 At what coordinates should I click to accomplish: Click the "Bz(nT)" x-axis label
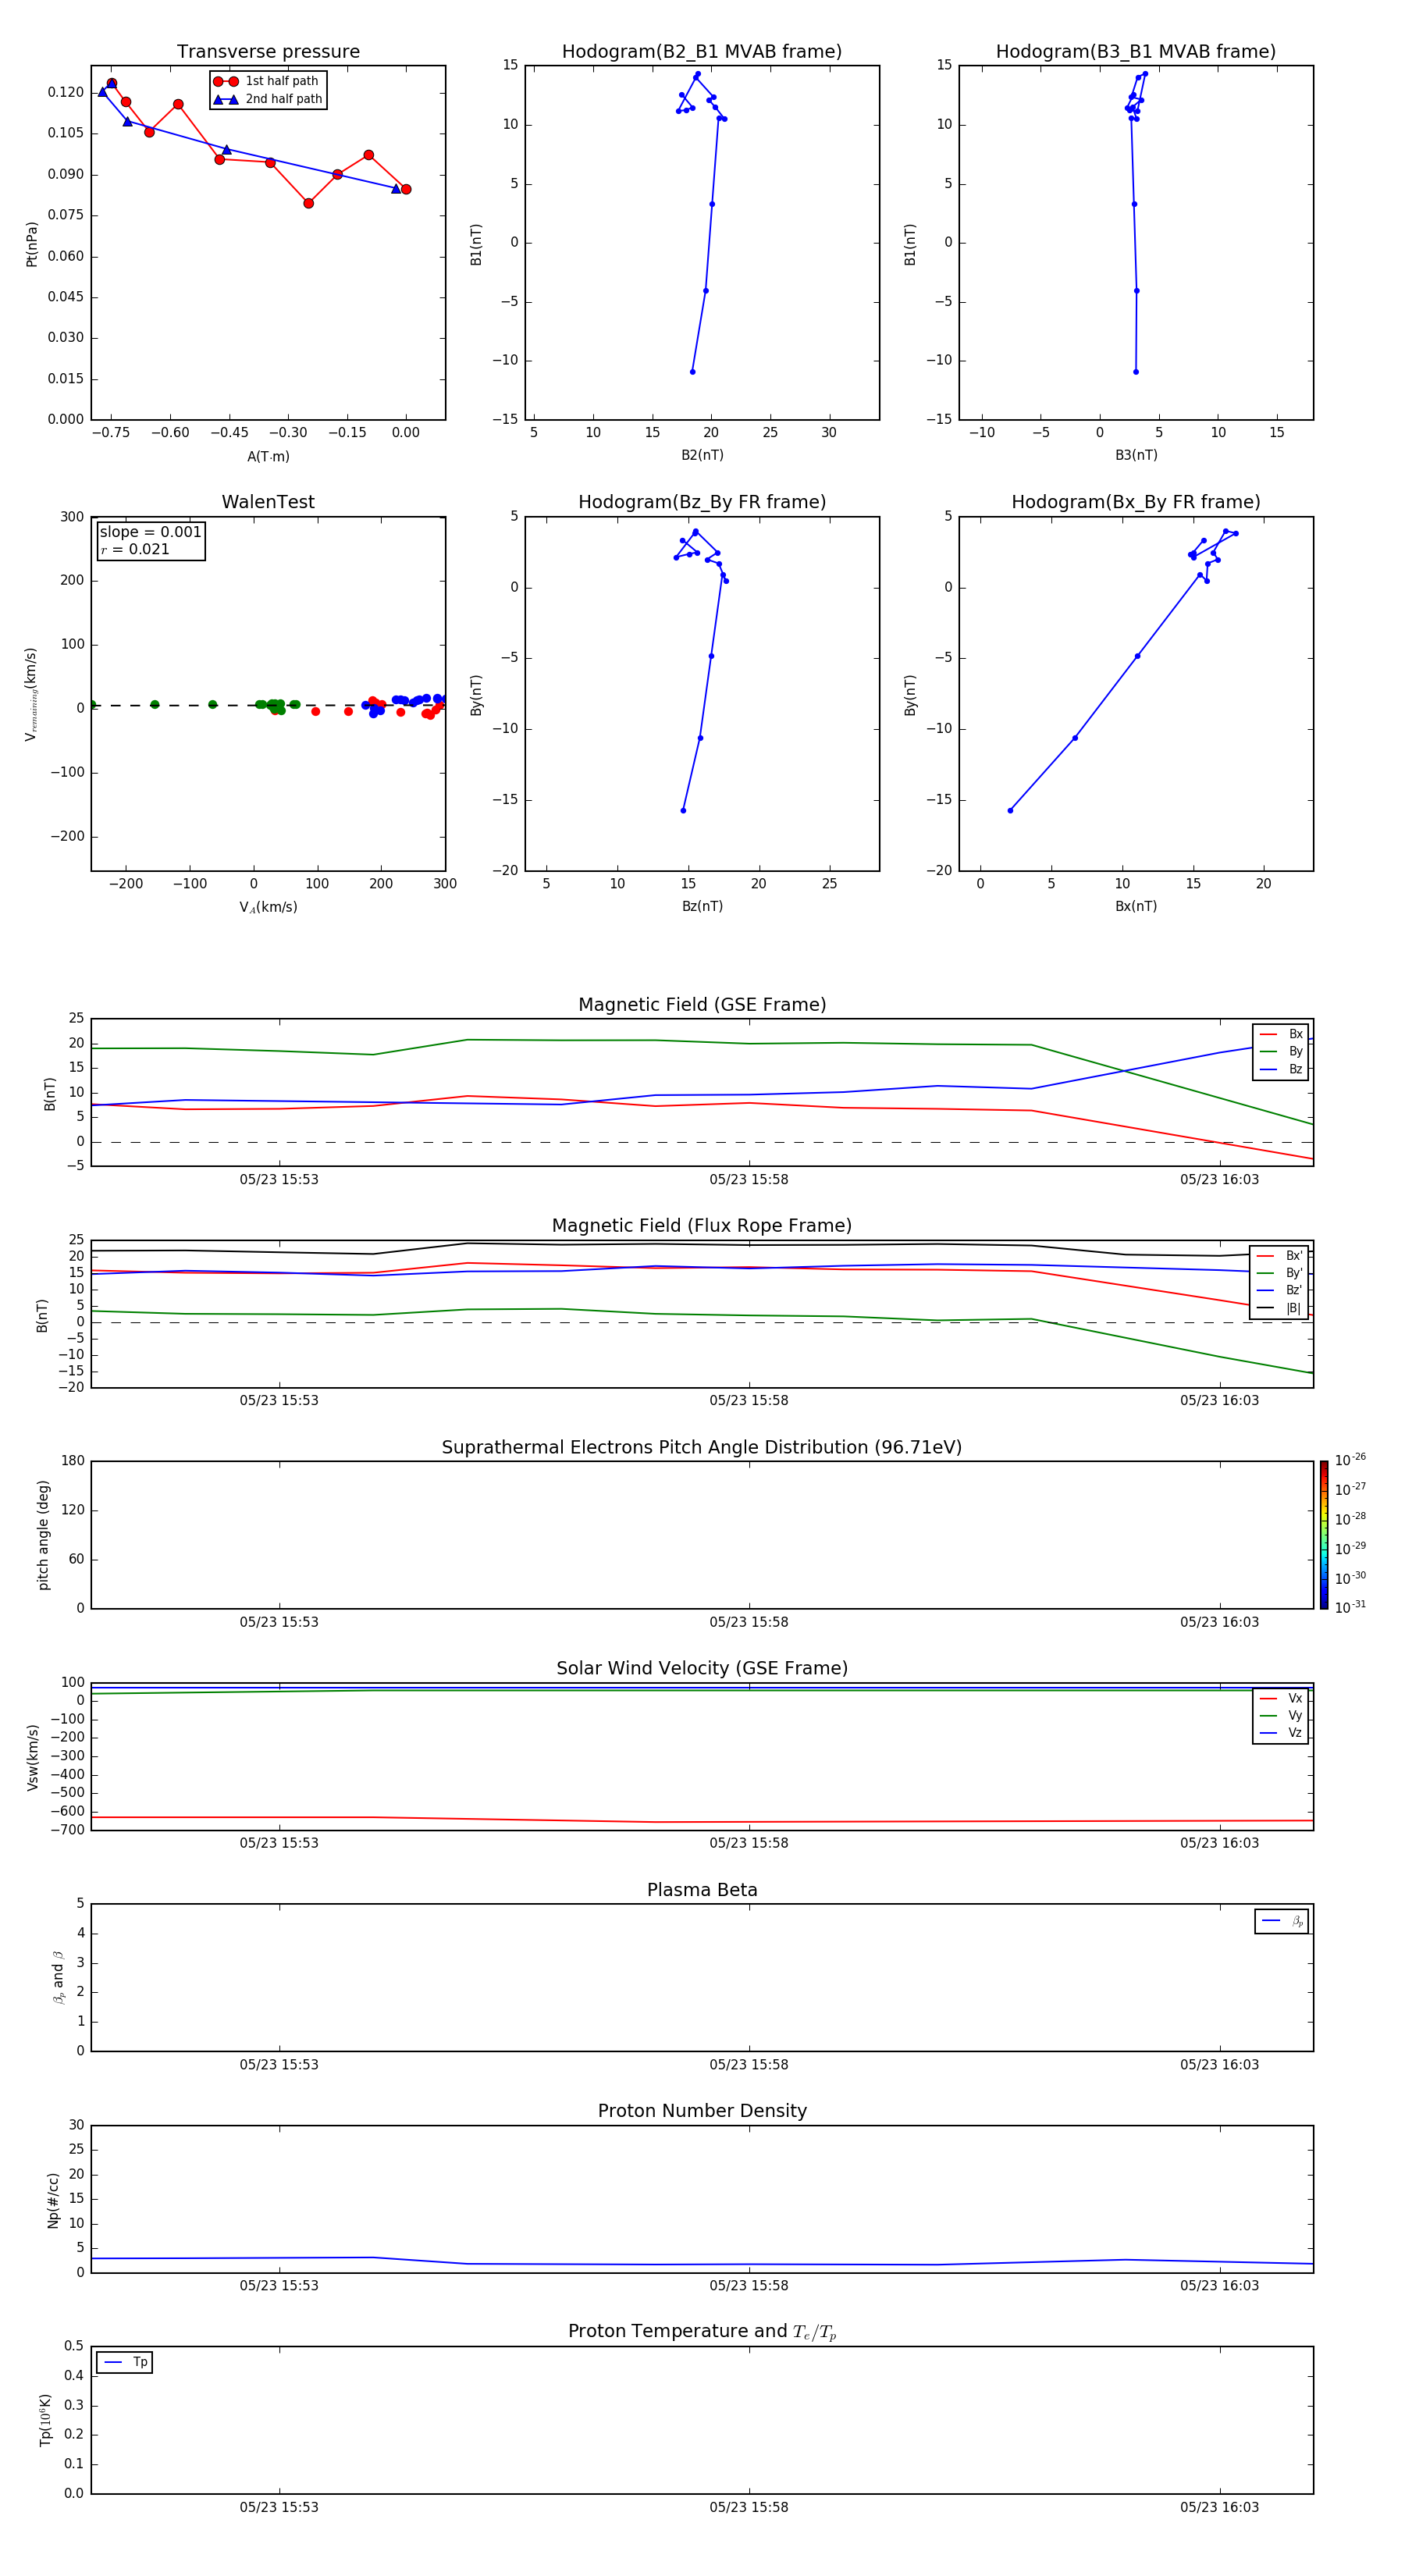(x=702, y=906)
